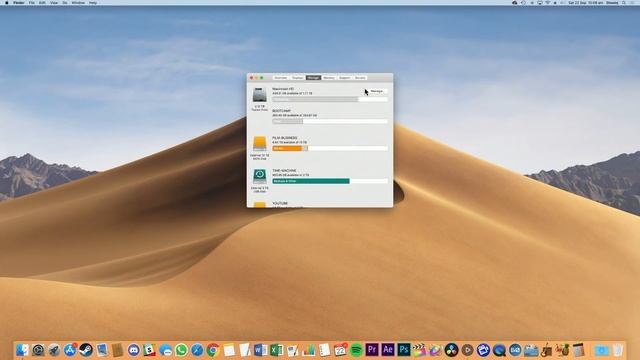640x360 pixels.
Task: Open Launchpad rocket icon in Dock
Action: [x=54, y=350]
